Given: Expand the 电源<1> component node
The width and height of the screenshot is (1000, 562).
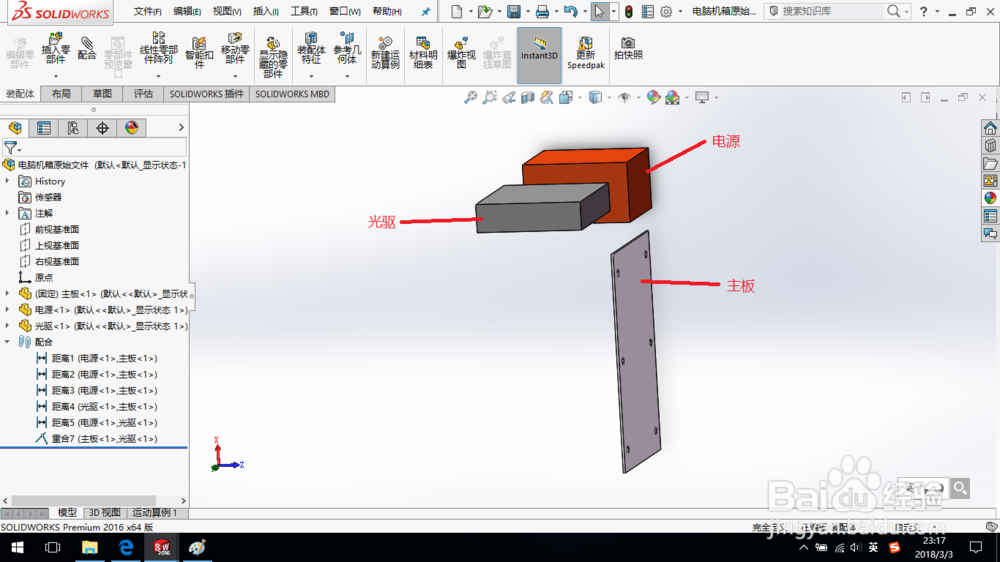Looking at the screenshot, I should click(8, 309).
